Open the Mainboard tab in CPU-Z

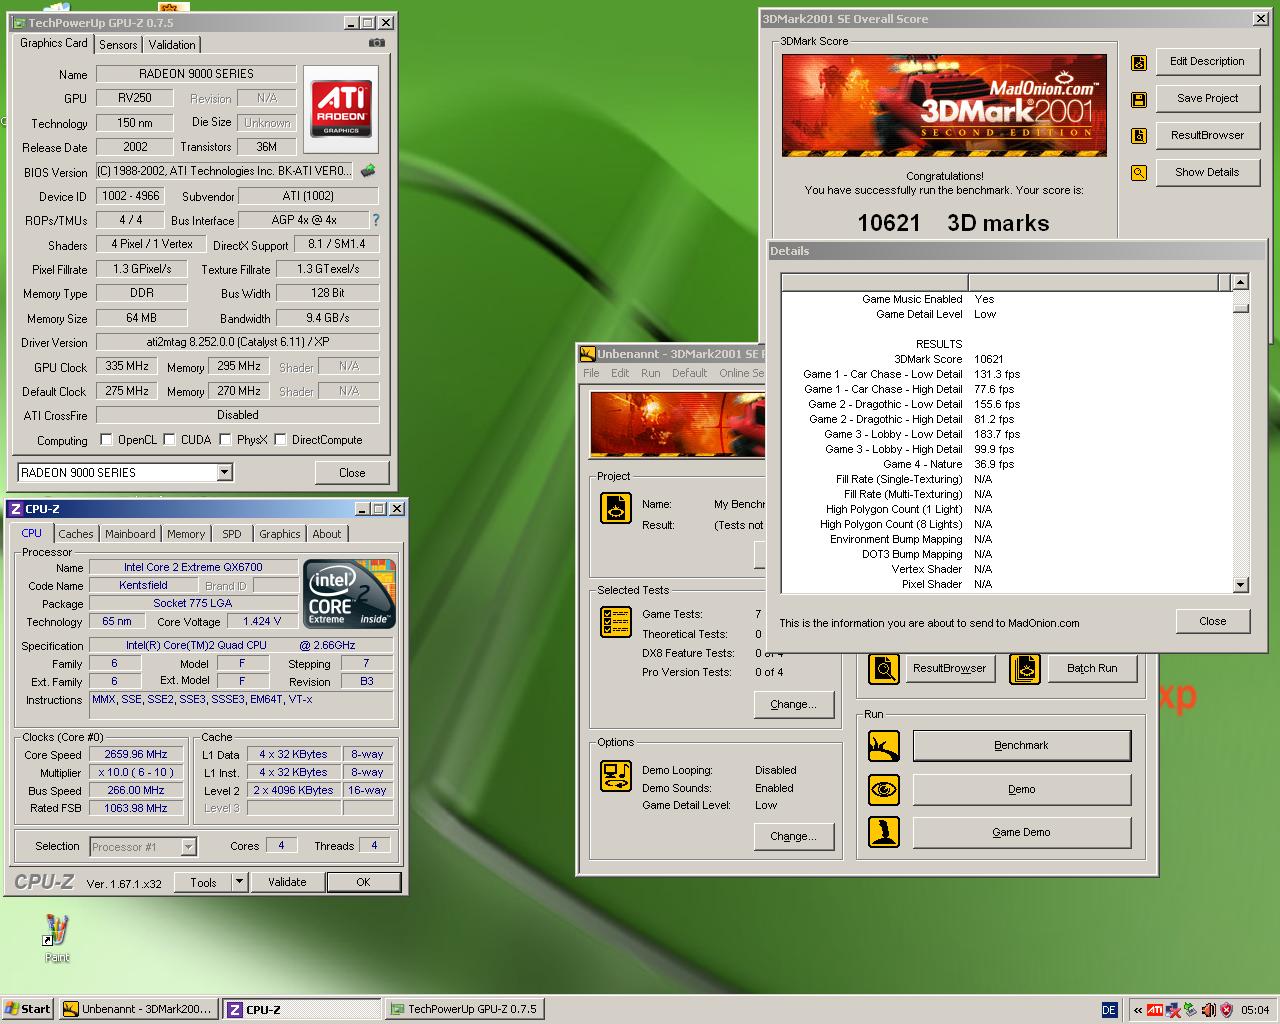coord(130,534)
